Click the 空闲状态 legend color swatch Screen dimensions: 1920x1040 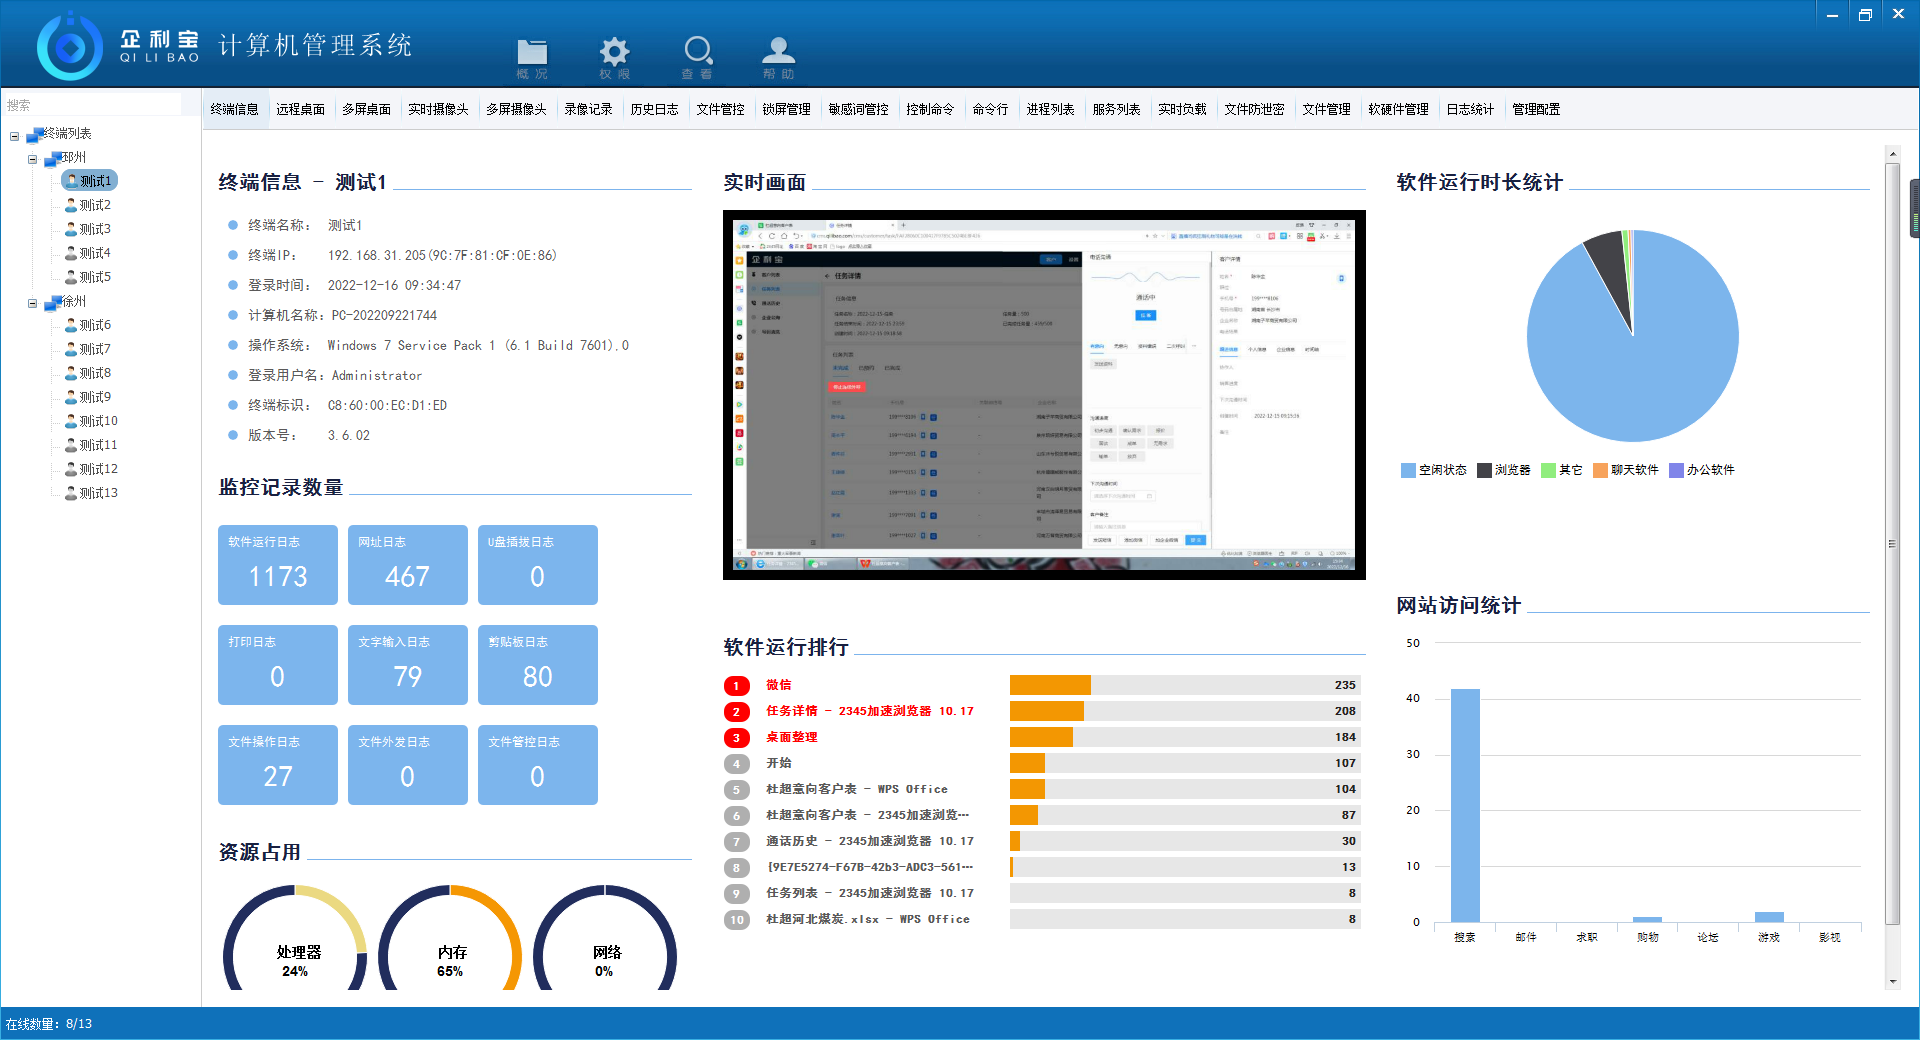[1408, 470]
